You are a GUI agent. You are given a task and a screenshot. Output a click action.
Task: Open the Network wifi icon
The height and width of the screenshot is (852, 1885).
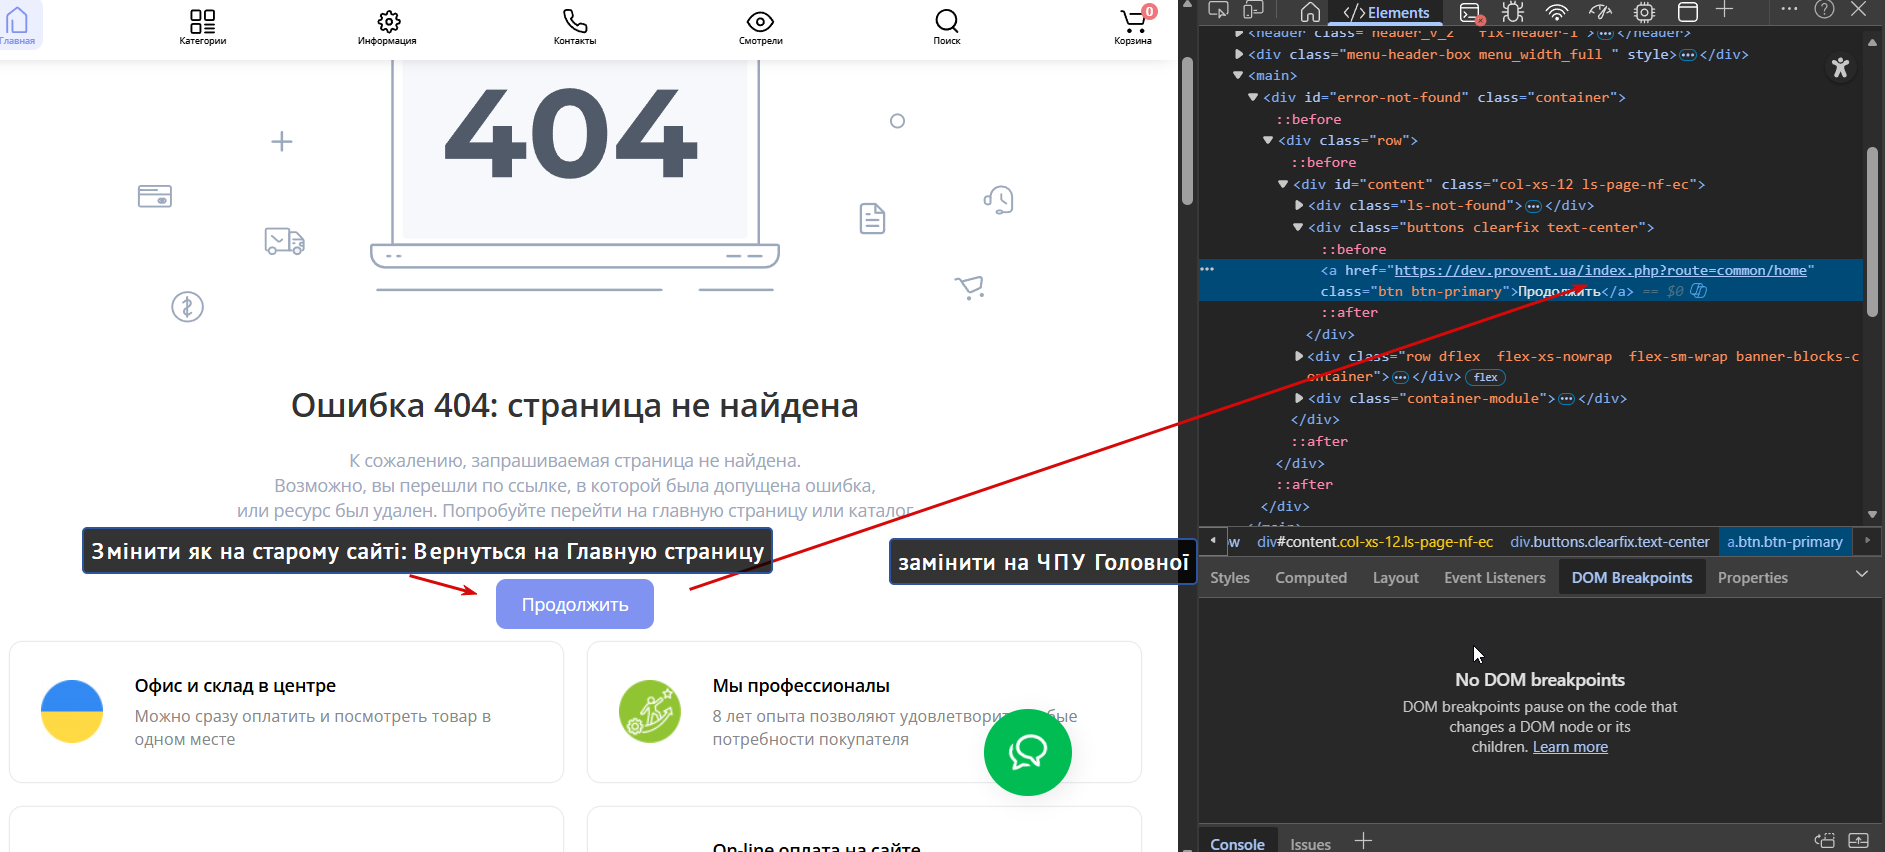[x=1556, y=12]
